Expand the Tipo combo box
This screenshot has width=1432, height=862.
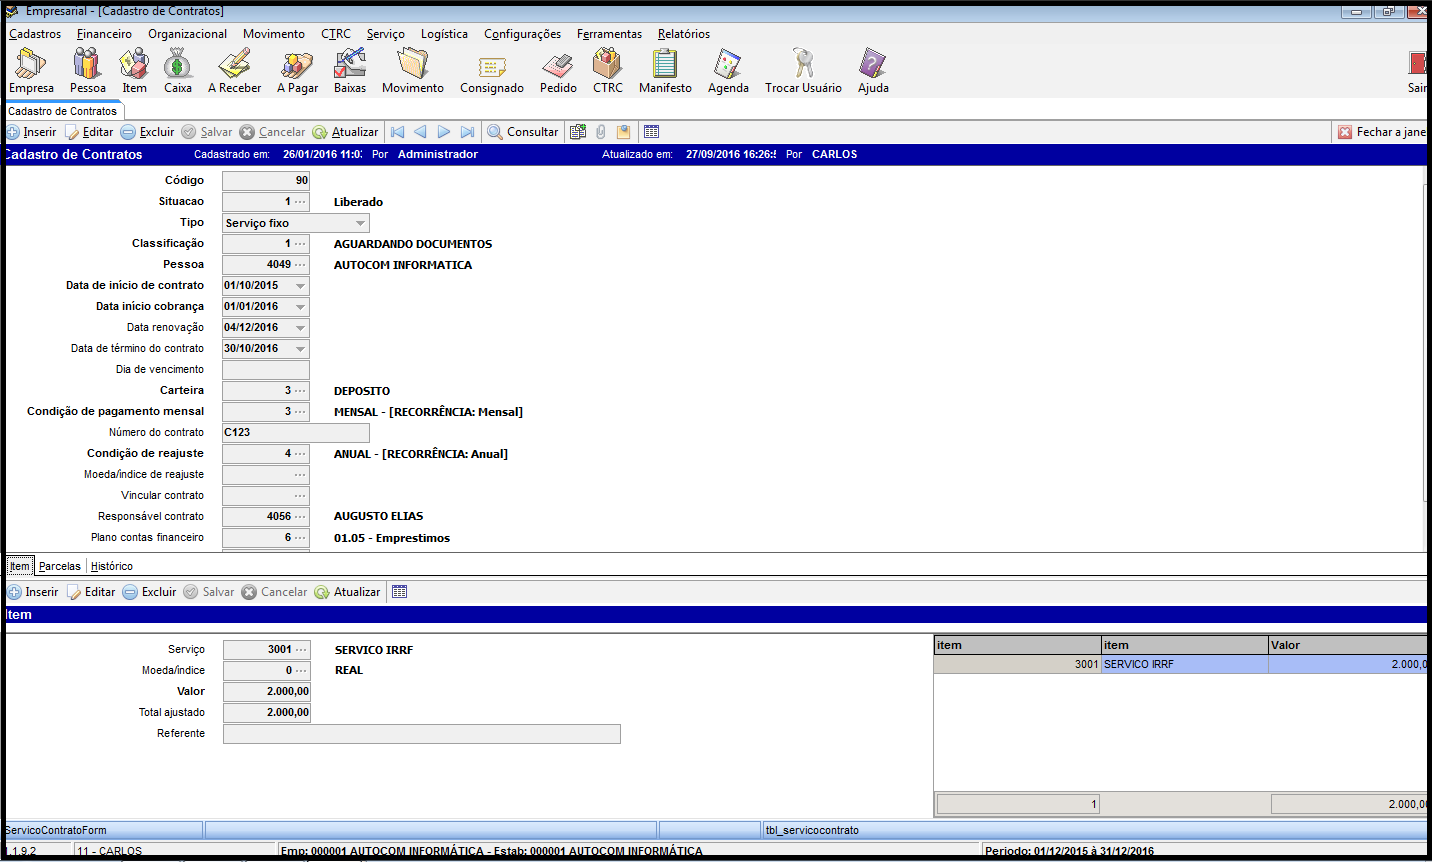point(360,223)
